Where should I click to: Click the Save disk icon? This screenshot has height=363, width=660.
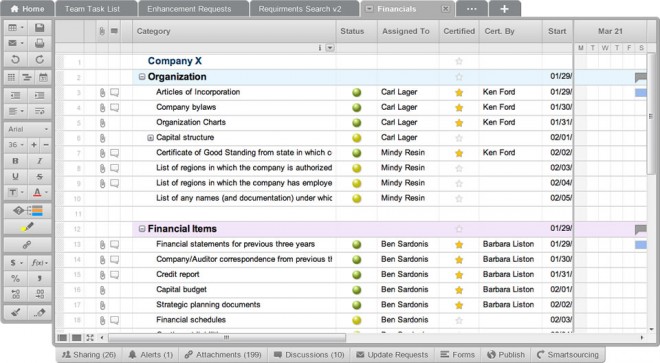[x=40, y=28]
